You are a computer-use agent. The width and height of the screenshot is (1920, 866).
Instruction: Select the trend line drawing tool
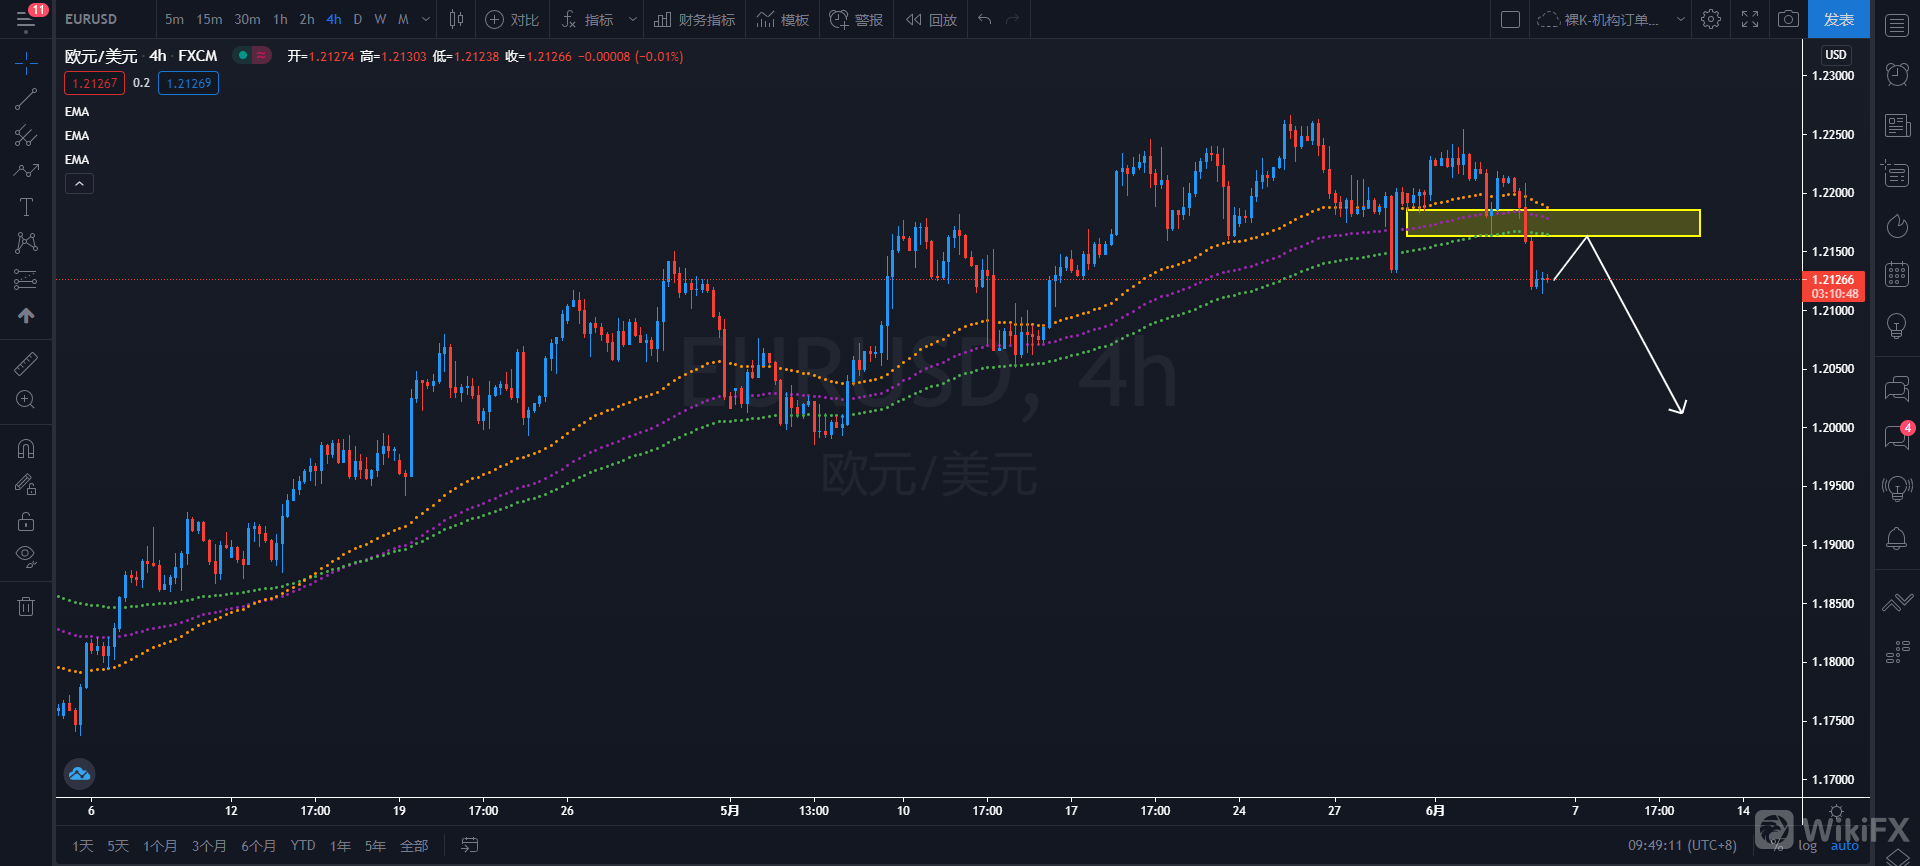[x=26, y=99]
